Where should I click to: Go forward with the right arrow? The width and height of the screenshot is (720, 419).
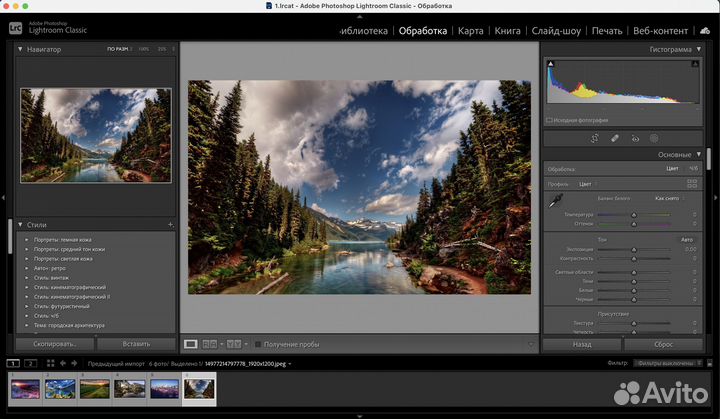pos(74,363)
